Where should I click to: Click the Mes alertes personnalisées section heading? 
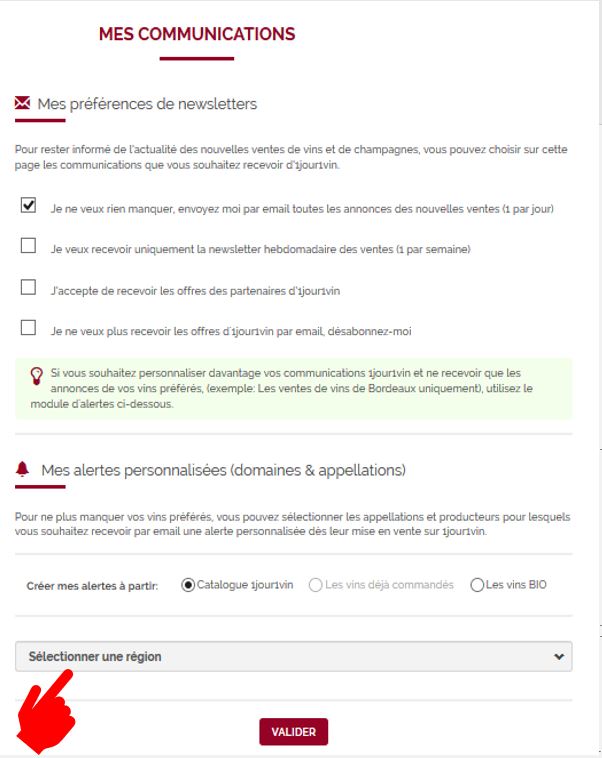223,470
